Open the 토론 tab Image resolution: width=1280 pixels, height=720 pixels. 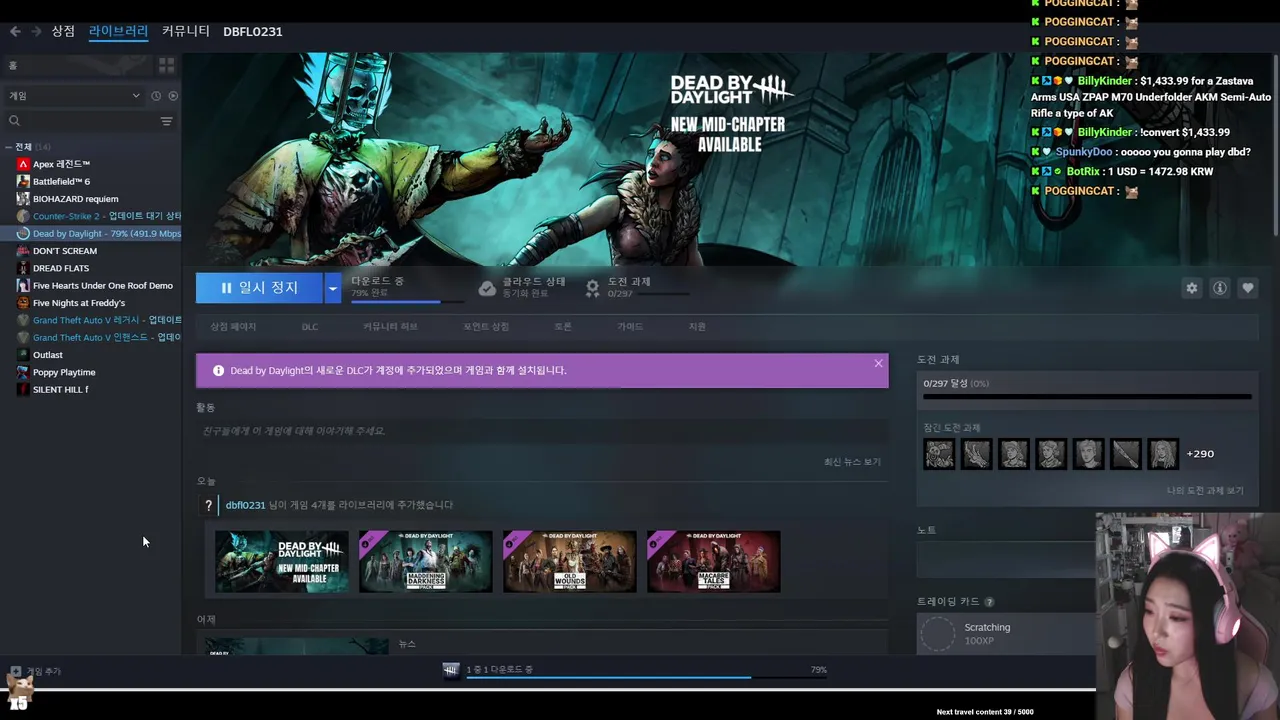click(563, 327)
